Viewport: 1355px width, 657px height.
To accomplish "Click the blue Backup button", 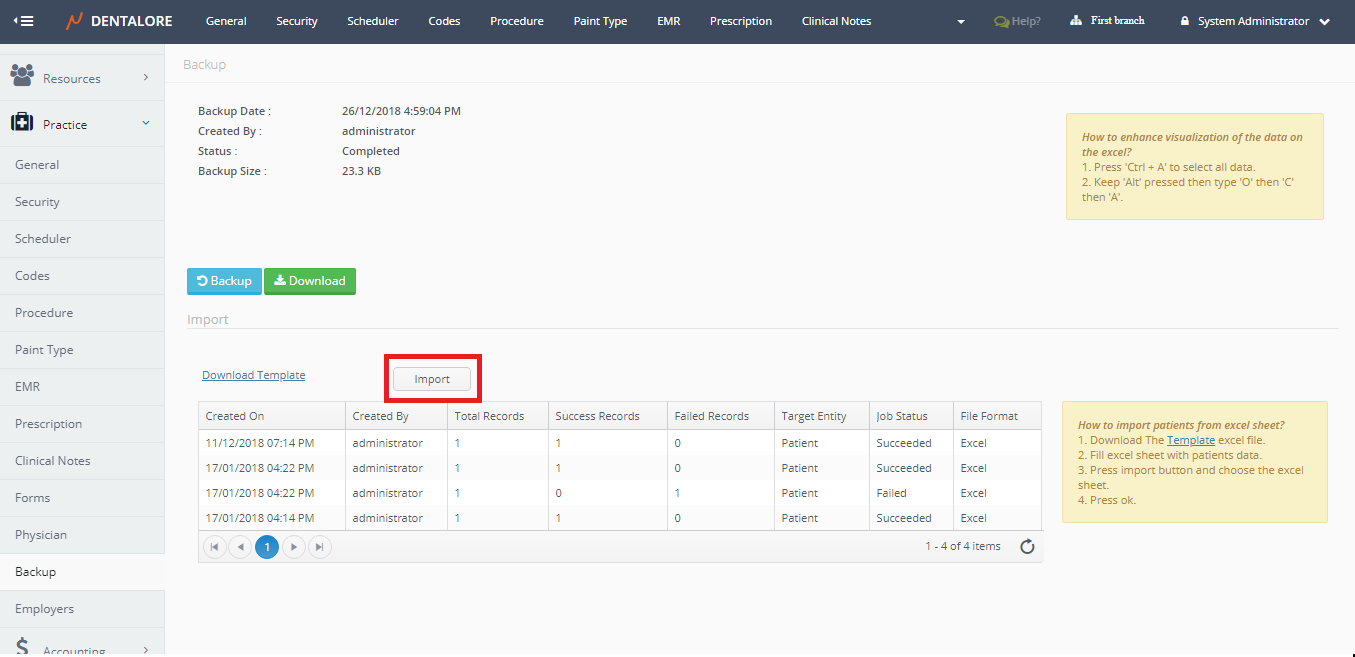I will click(224, 281).
